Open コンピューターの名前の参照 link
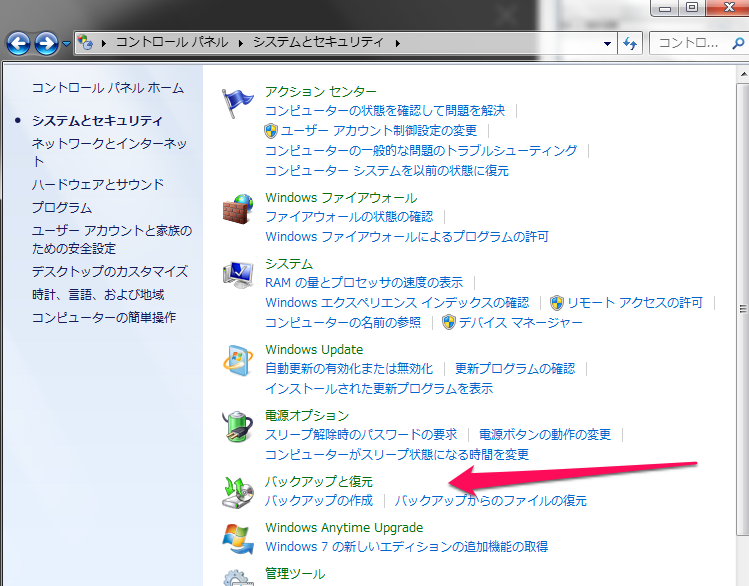This screenshot has width=749, height=586. [x=343, y=323]
